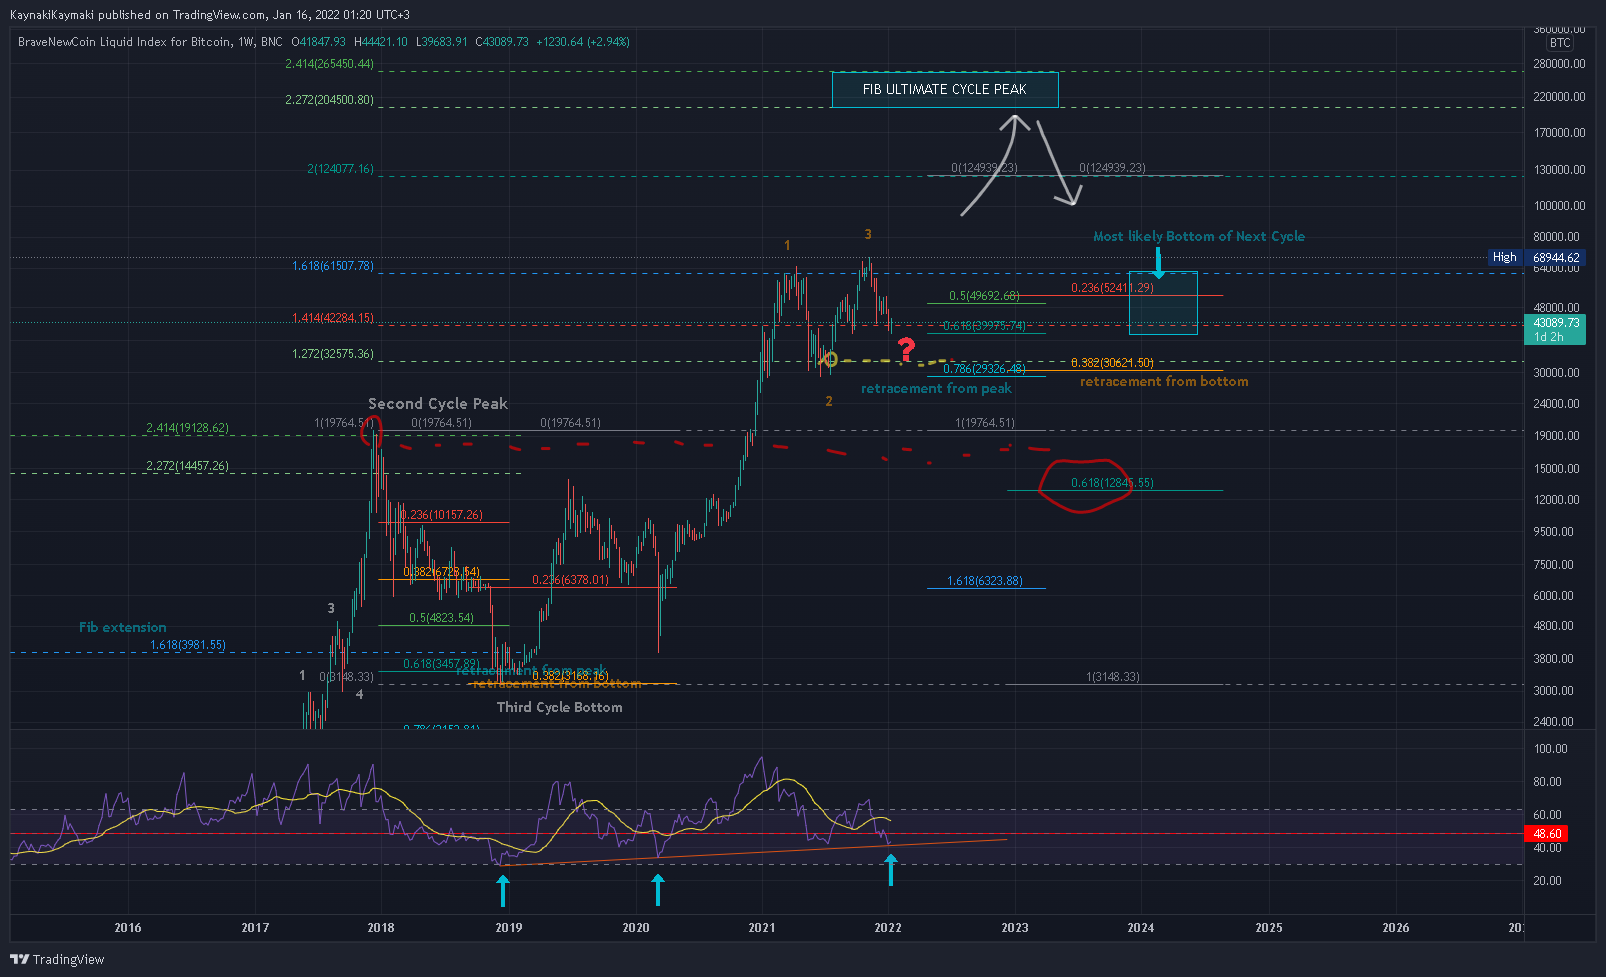Image resolution: width=1606 pixels, height=977 pixels.
Task: Click fib extension label 1.618(6323.88)
Action: (984, 581)
